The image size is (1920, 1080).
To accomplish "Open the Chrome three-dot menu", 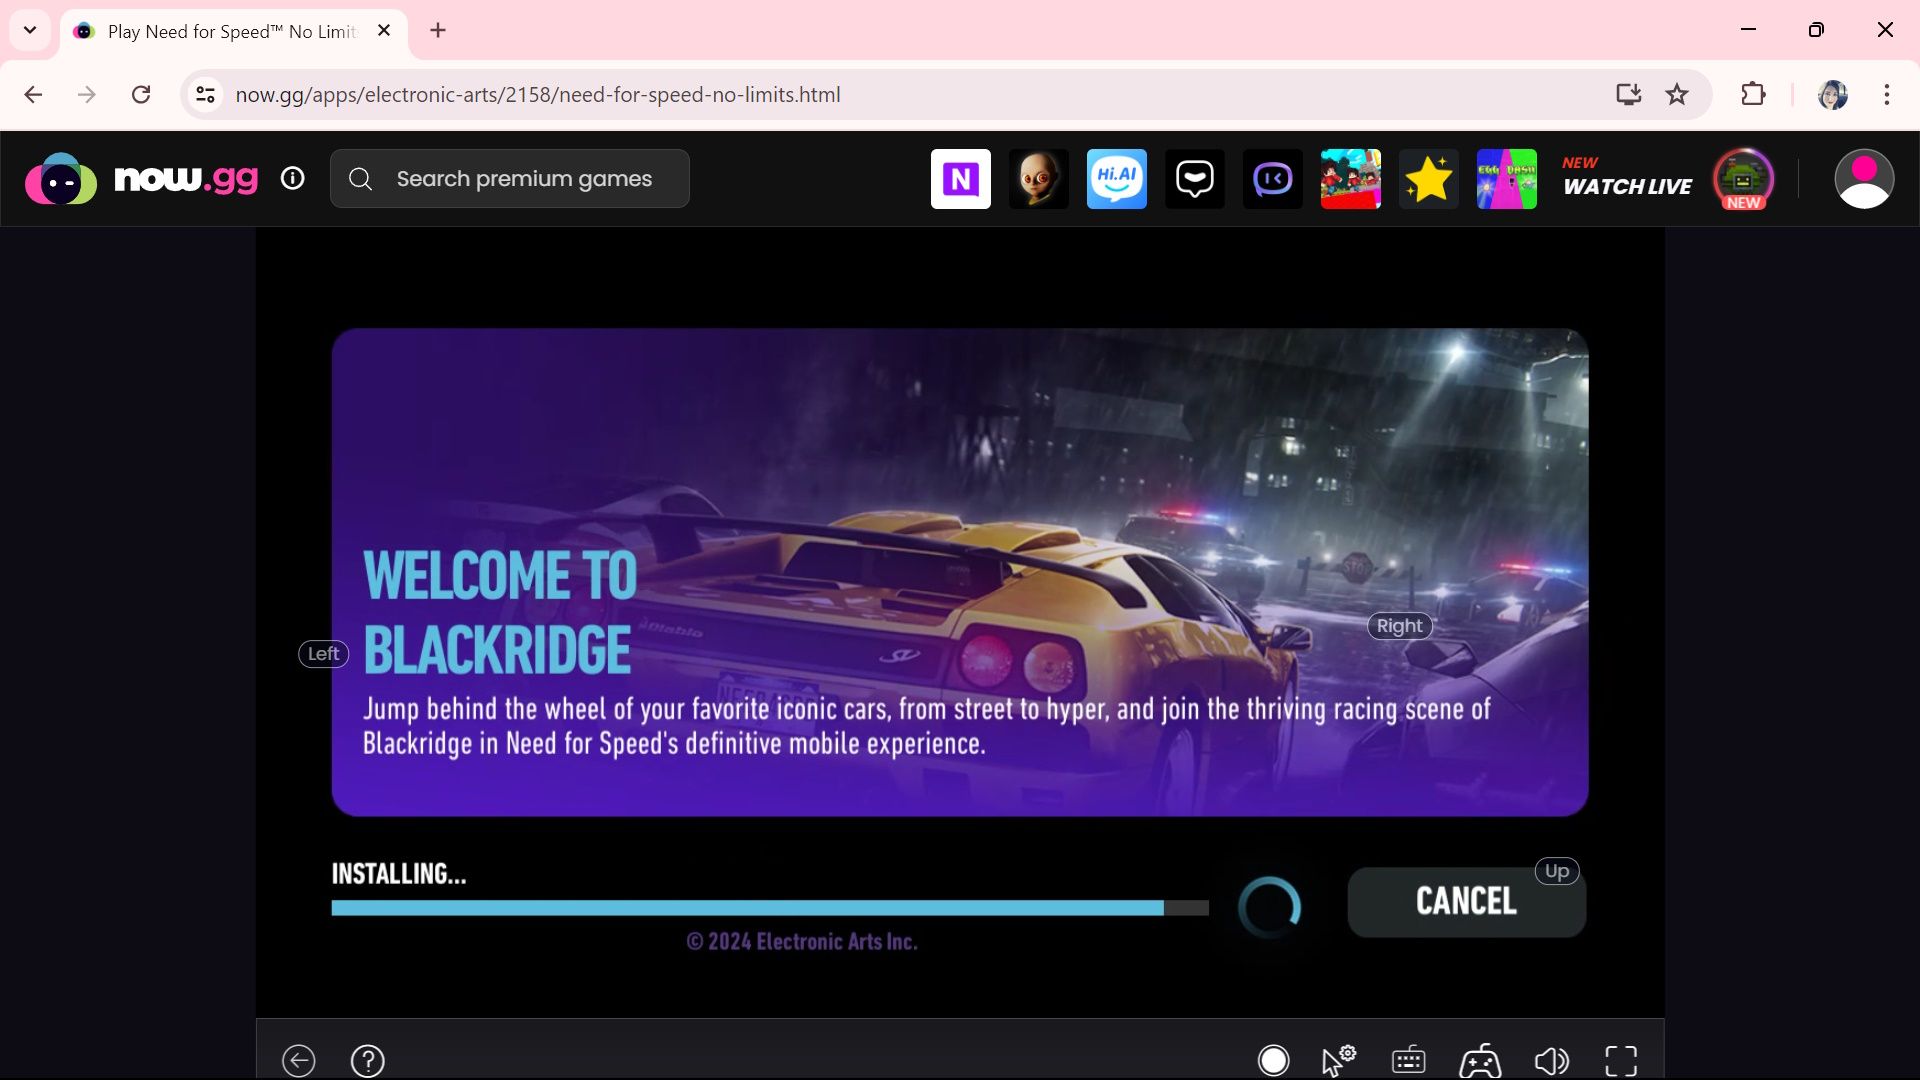I will click(x=1887, y=94).
